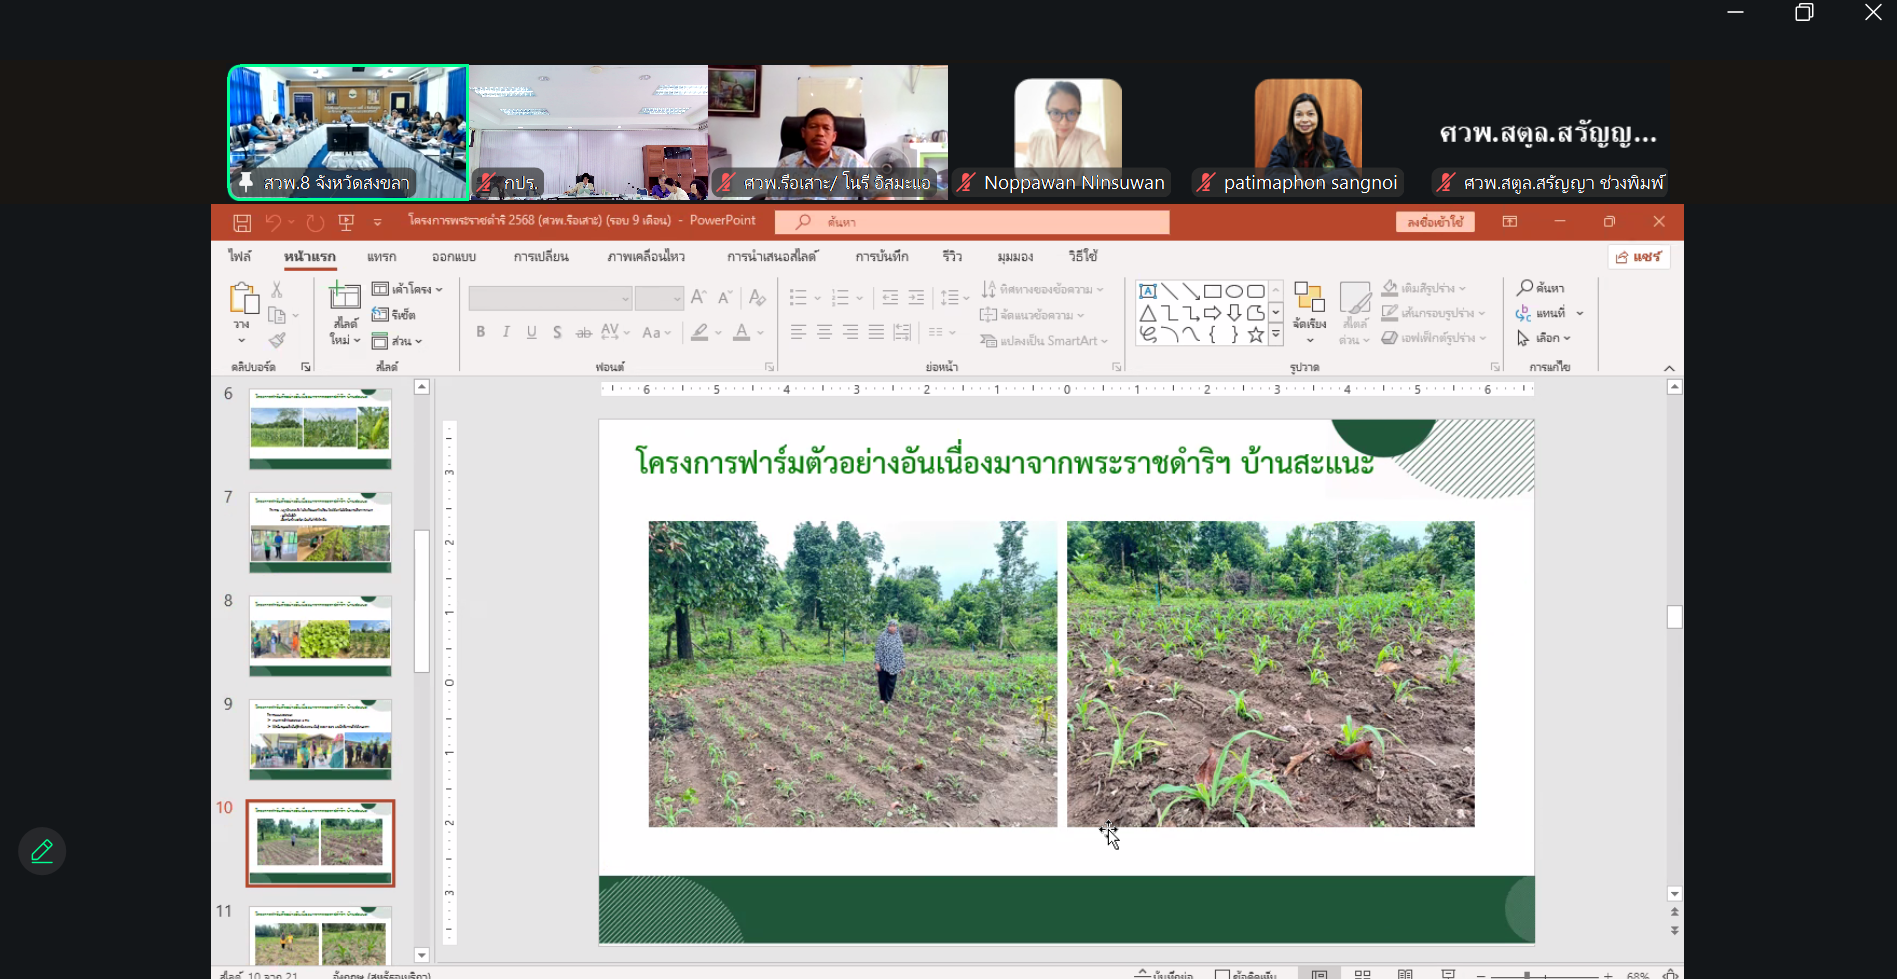
Task: Align text left icon
Action: (x=798, y=332)
